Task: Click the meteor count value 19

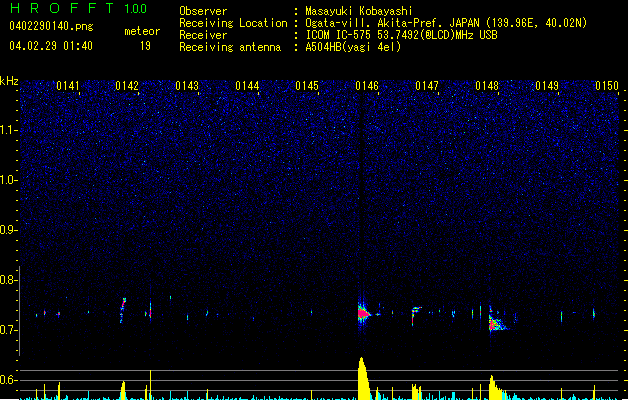Action: click(x=145, y=46)
